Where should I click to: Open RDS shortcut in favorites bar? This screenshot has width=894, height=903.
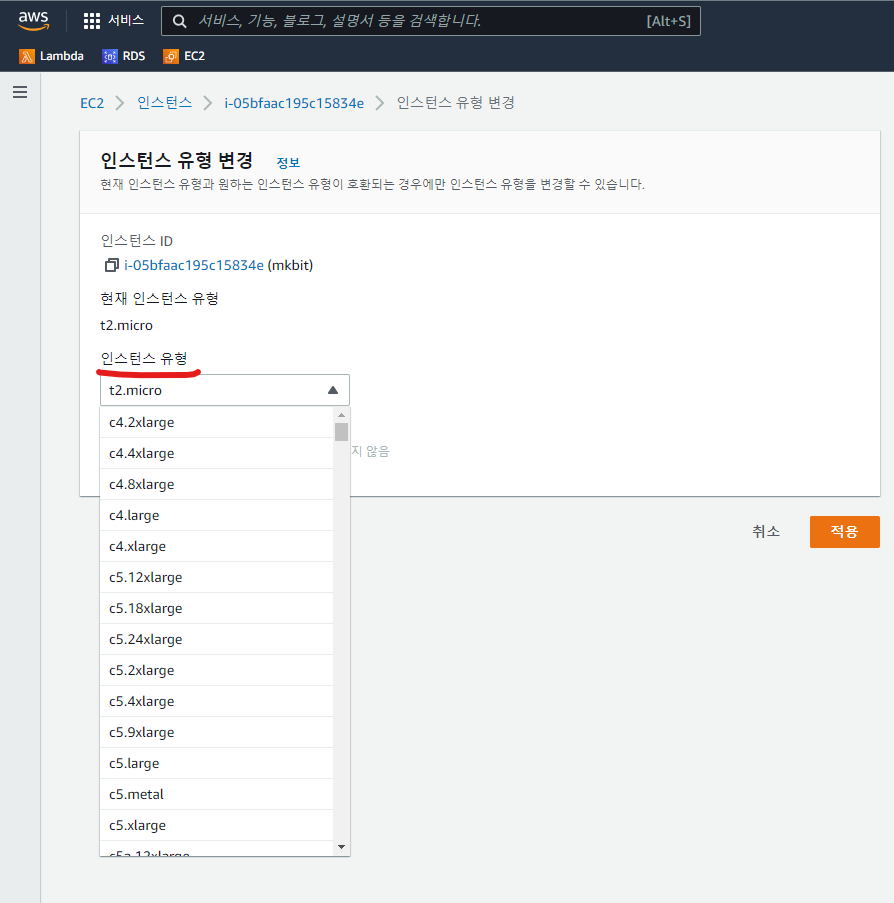pos(124,56)
